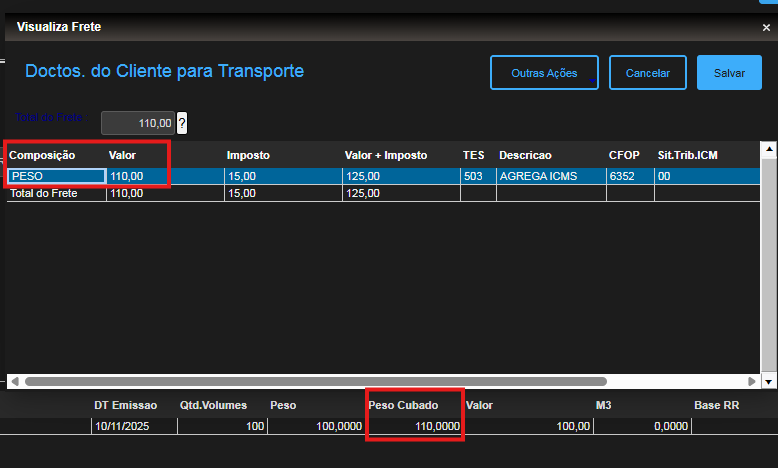778x468 pixels.
Task: Select the PESO composition cell
Action: (x=57, y=176)
